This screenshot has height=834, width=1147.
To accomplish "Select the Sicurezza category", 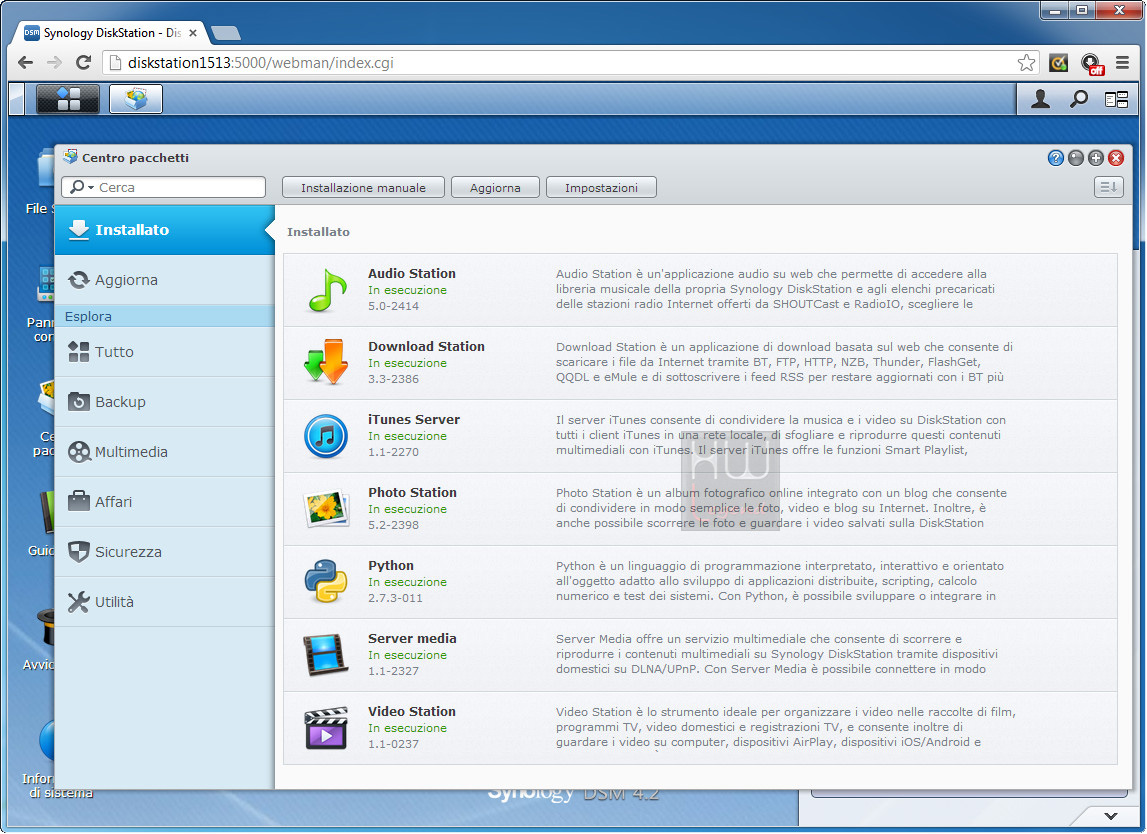I will pos(165,552).
